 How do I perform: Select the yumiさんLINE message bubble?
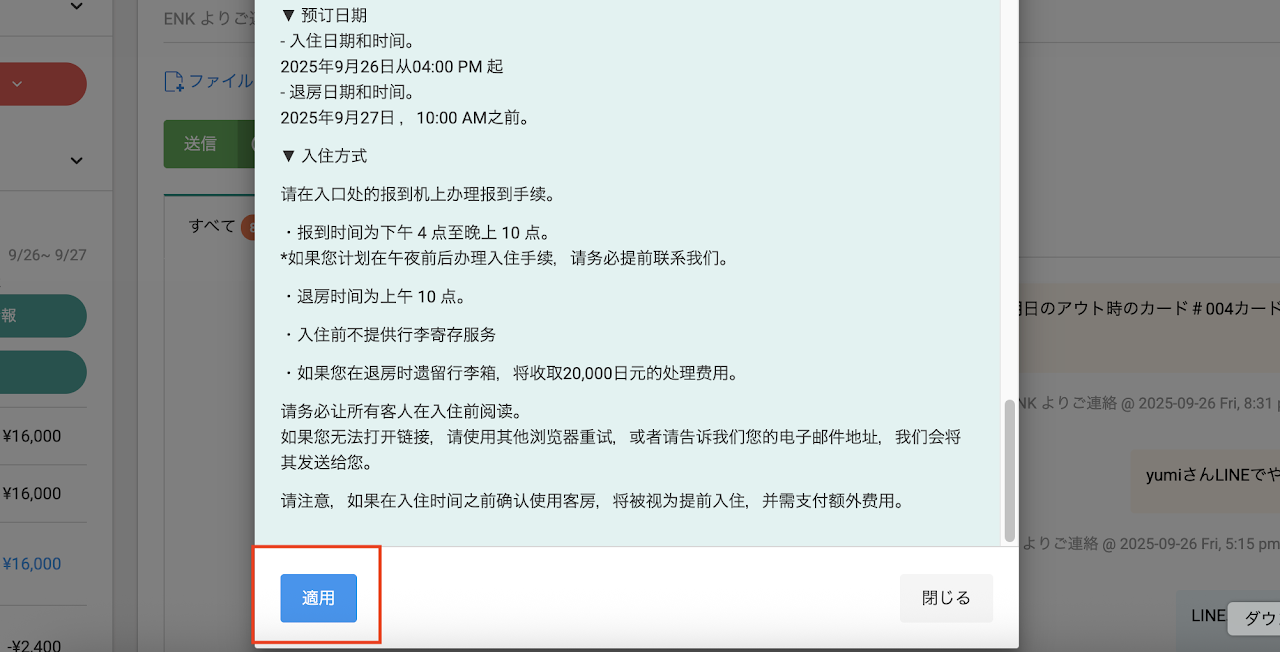[1205, 475]
